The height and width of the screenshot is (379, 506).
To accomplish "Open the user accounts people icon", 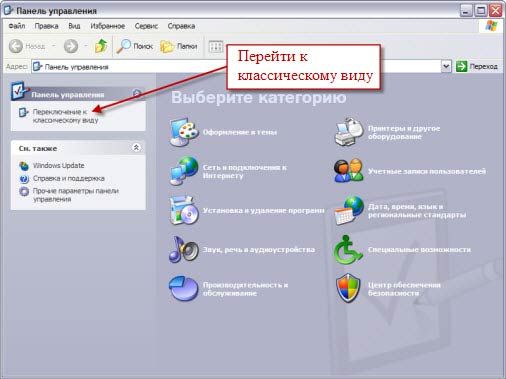I will coord(349,171).
